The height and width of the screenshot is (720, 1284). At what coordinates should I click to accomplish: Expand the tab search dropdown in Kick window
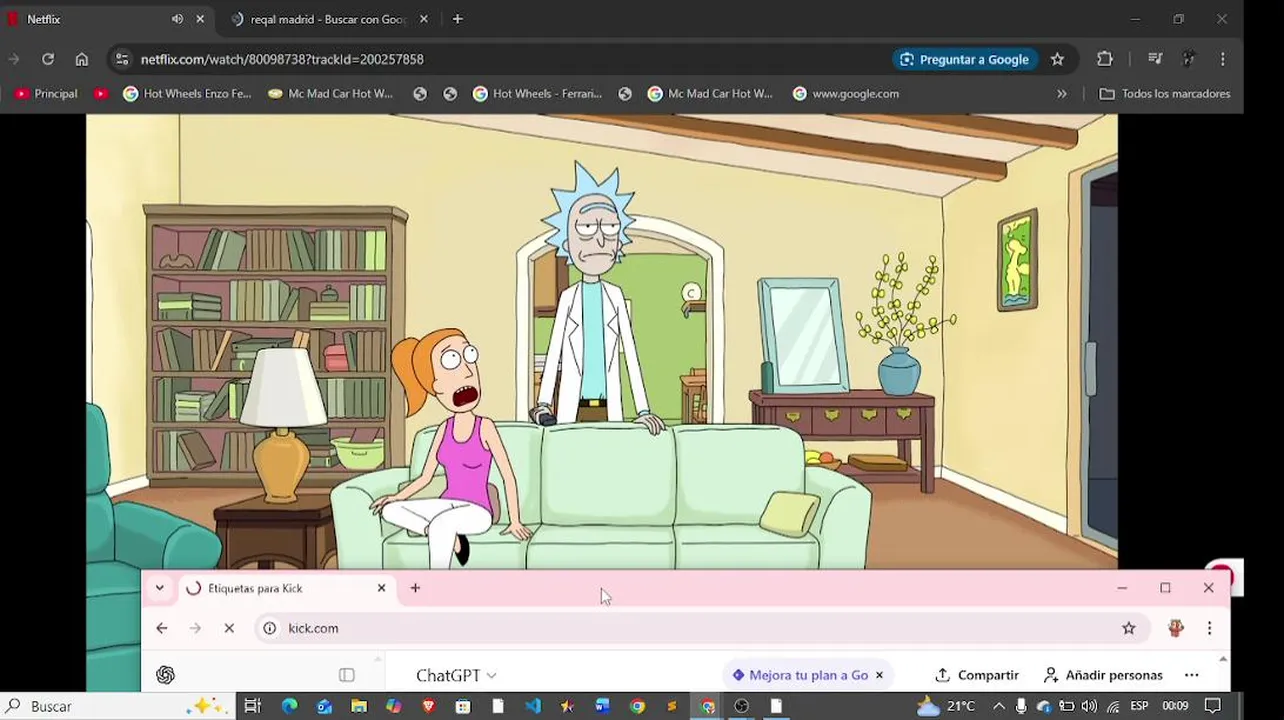pyautogui.click(x=159, y=588)
